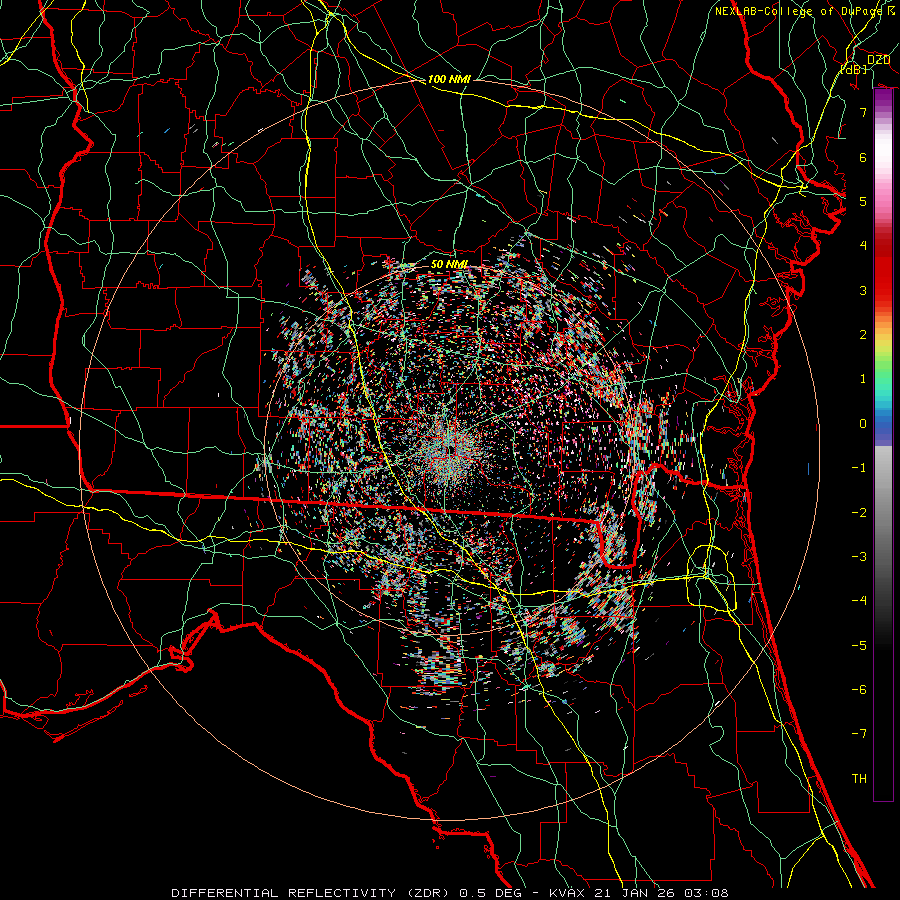The height and width of the screenshot is (900, 900).
Task: Click the 5 value on color scale
Action: tap(863, 201)
